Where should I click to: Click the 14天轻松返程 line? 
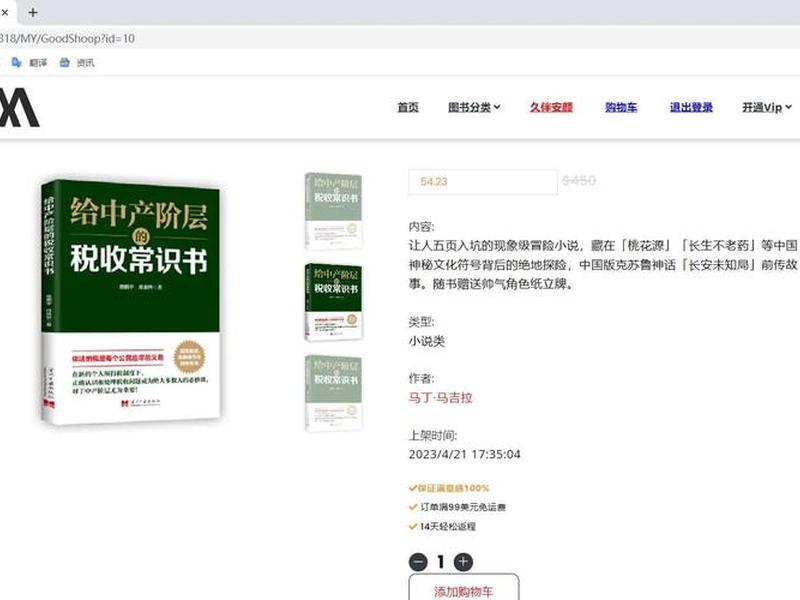442,526
